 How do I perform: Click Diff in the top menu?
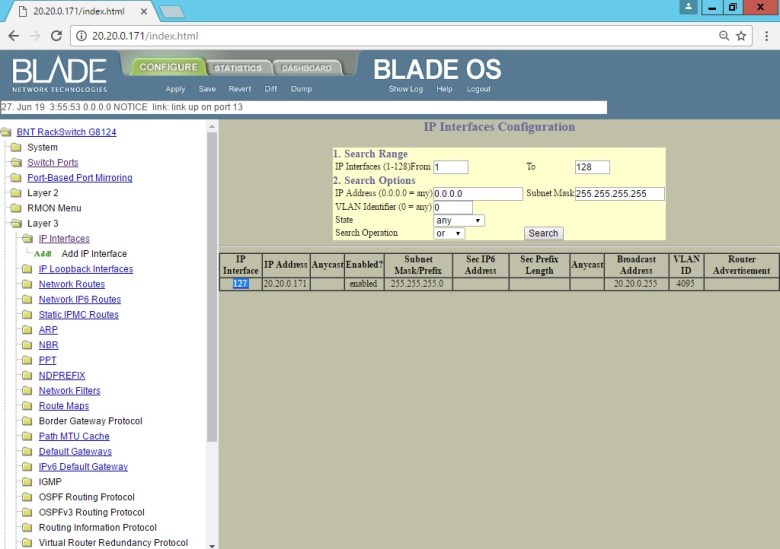click(x=271, y=89)
